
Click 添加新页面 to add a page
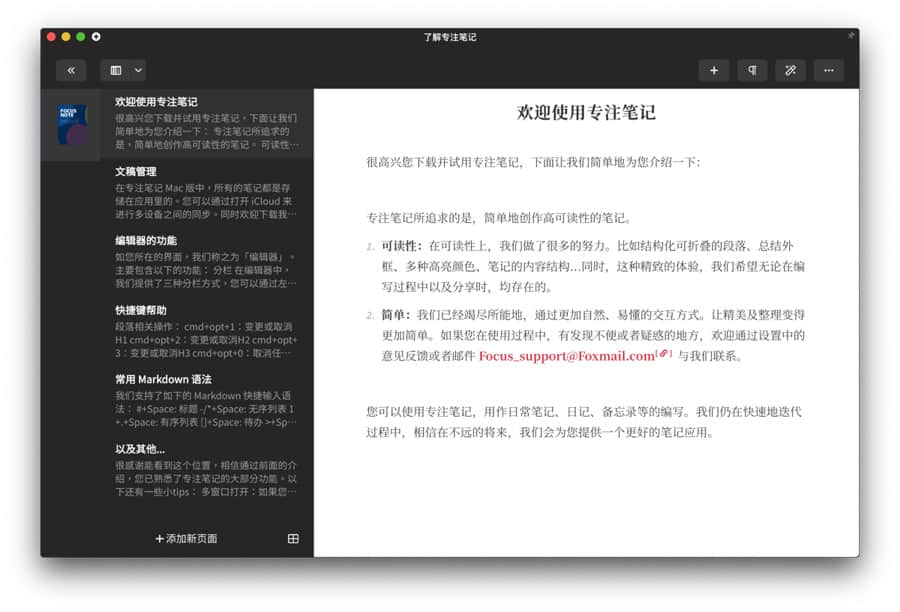tap(186, 538)
